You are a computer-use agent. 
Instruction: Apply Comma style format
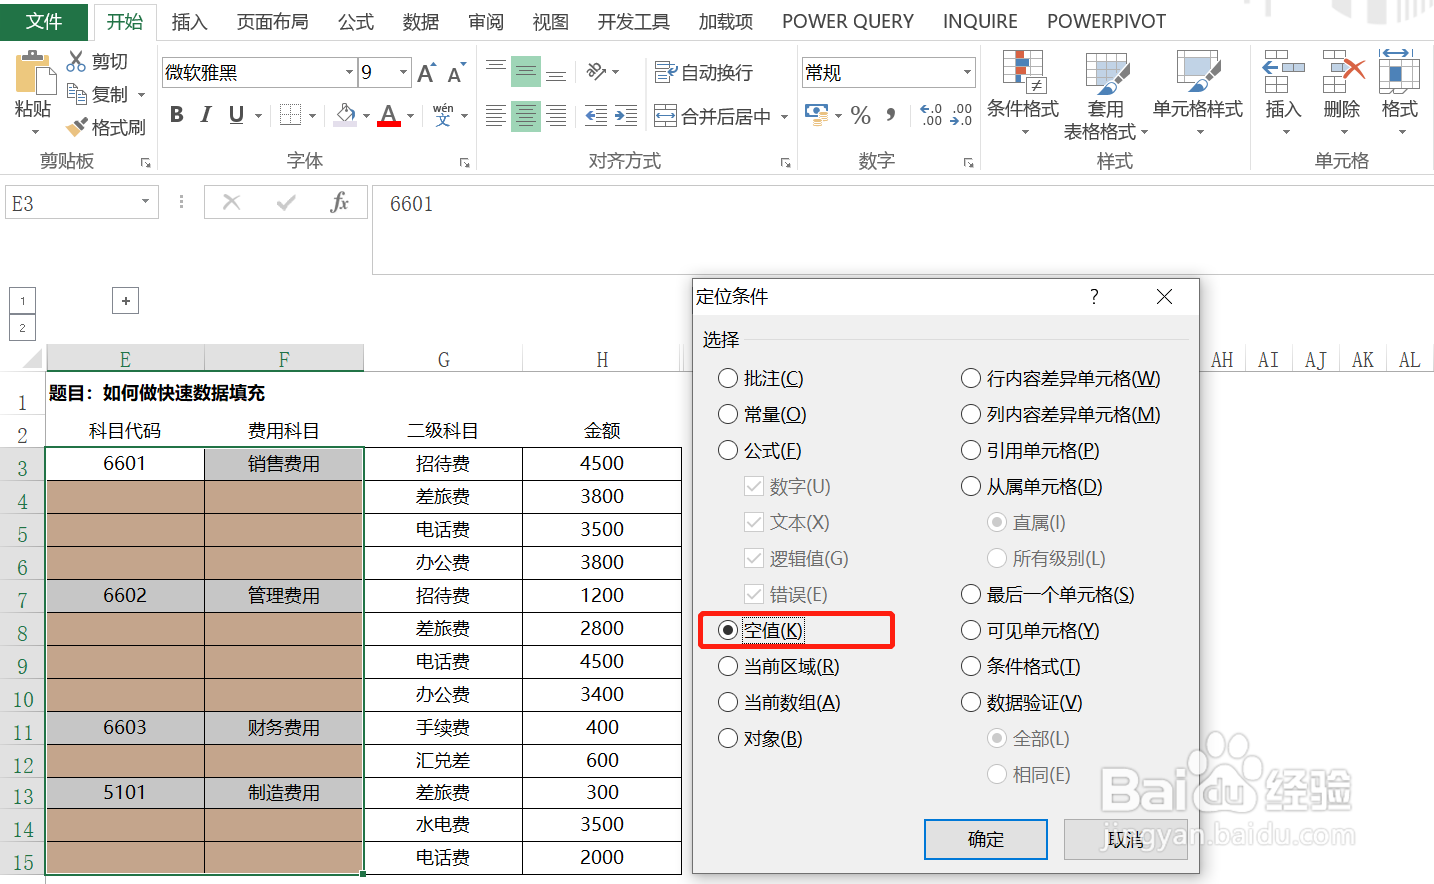890,115
